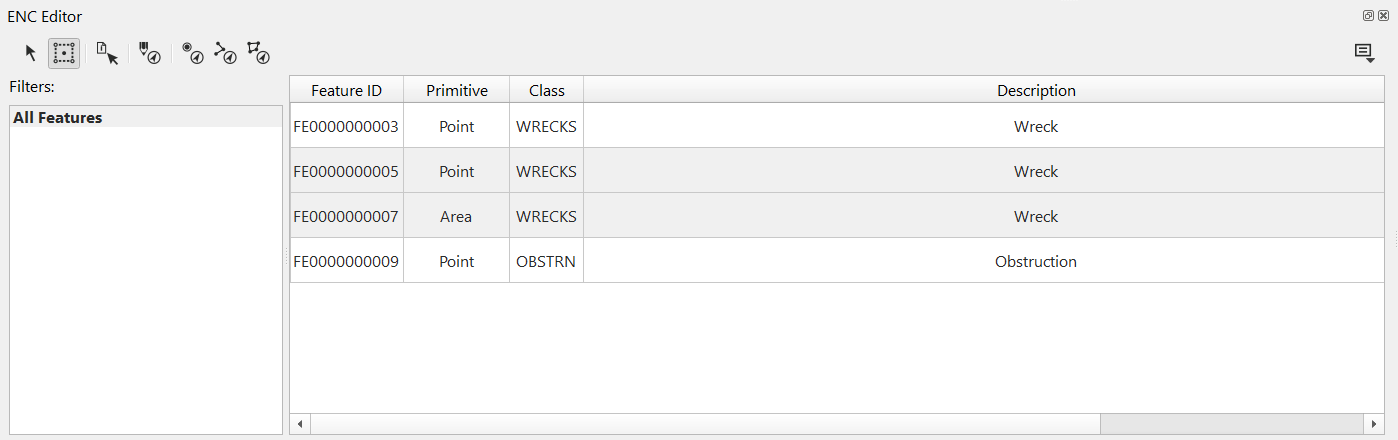1398x440 pixels.
Task: Choose the create line feature tool
Action: pyautogui.click(x=225, y=53)
